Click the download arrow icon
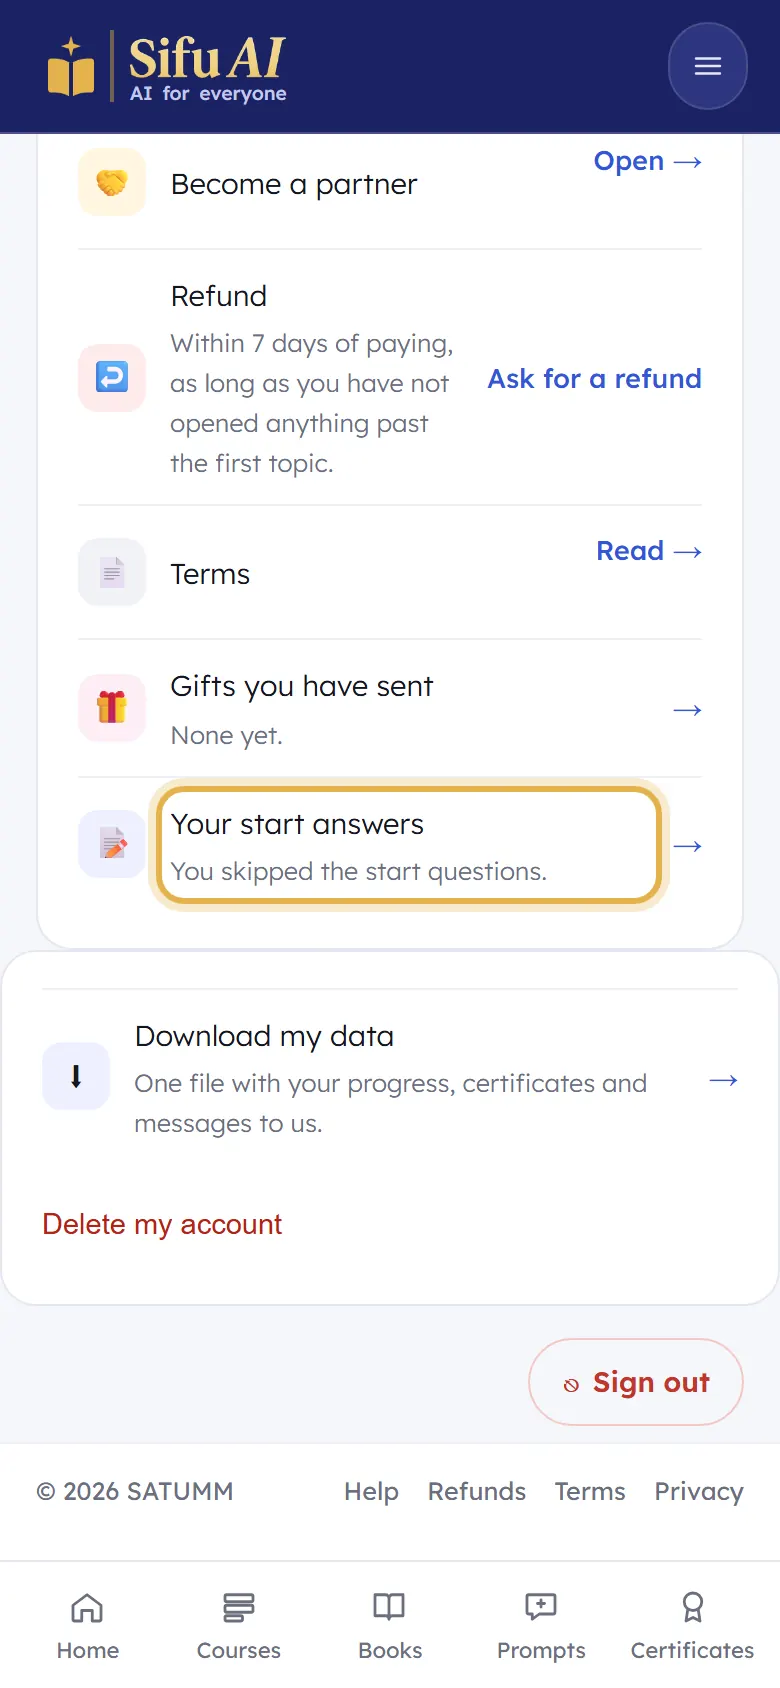The height and width of the screenshot is (1688, 780). [x=76, y=1076]
